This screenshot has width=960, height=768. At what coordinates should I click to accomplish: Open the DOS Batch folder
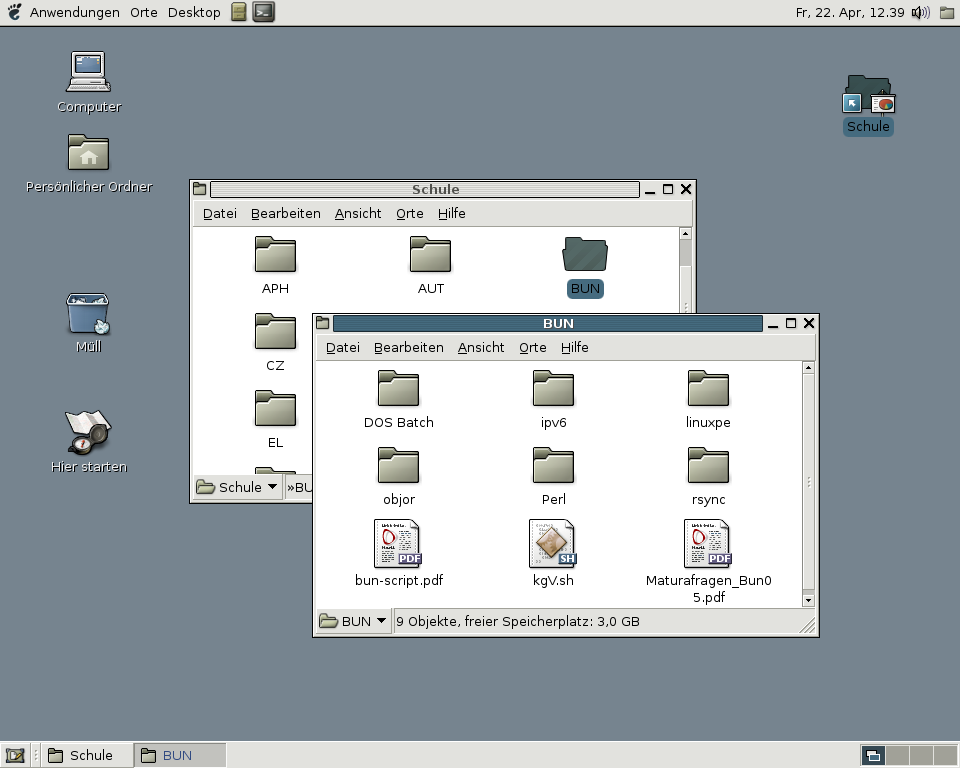[x=398, y=389]
